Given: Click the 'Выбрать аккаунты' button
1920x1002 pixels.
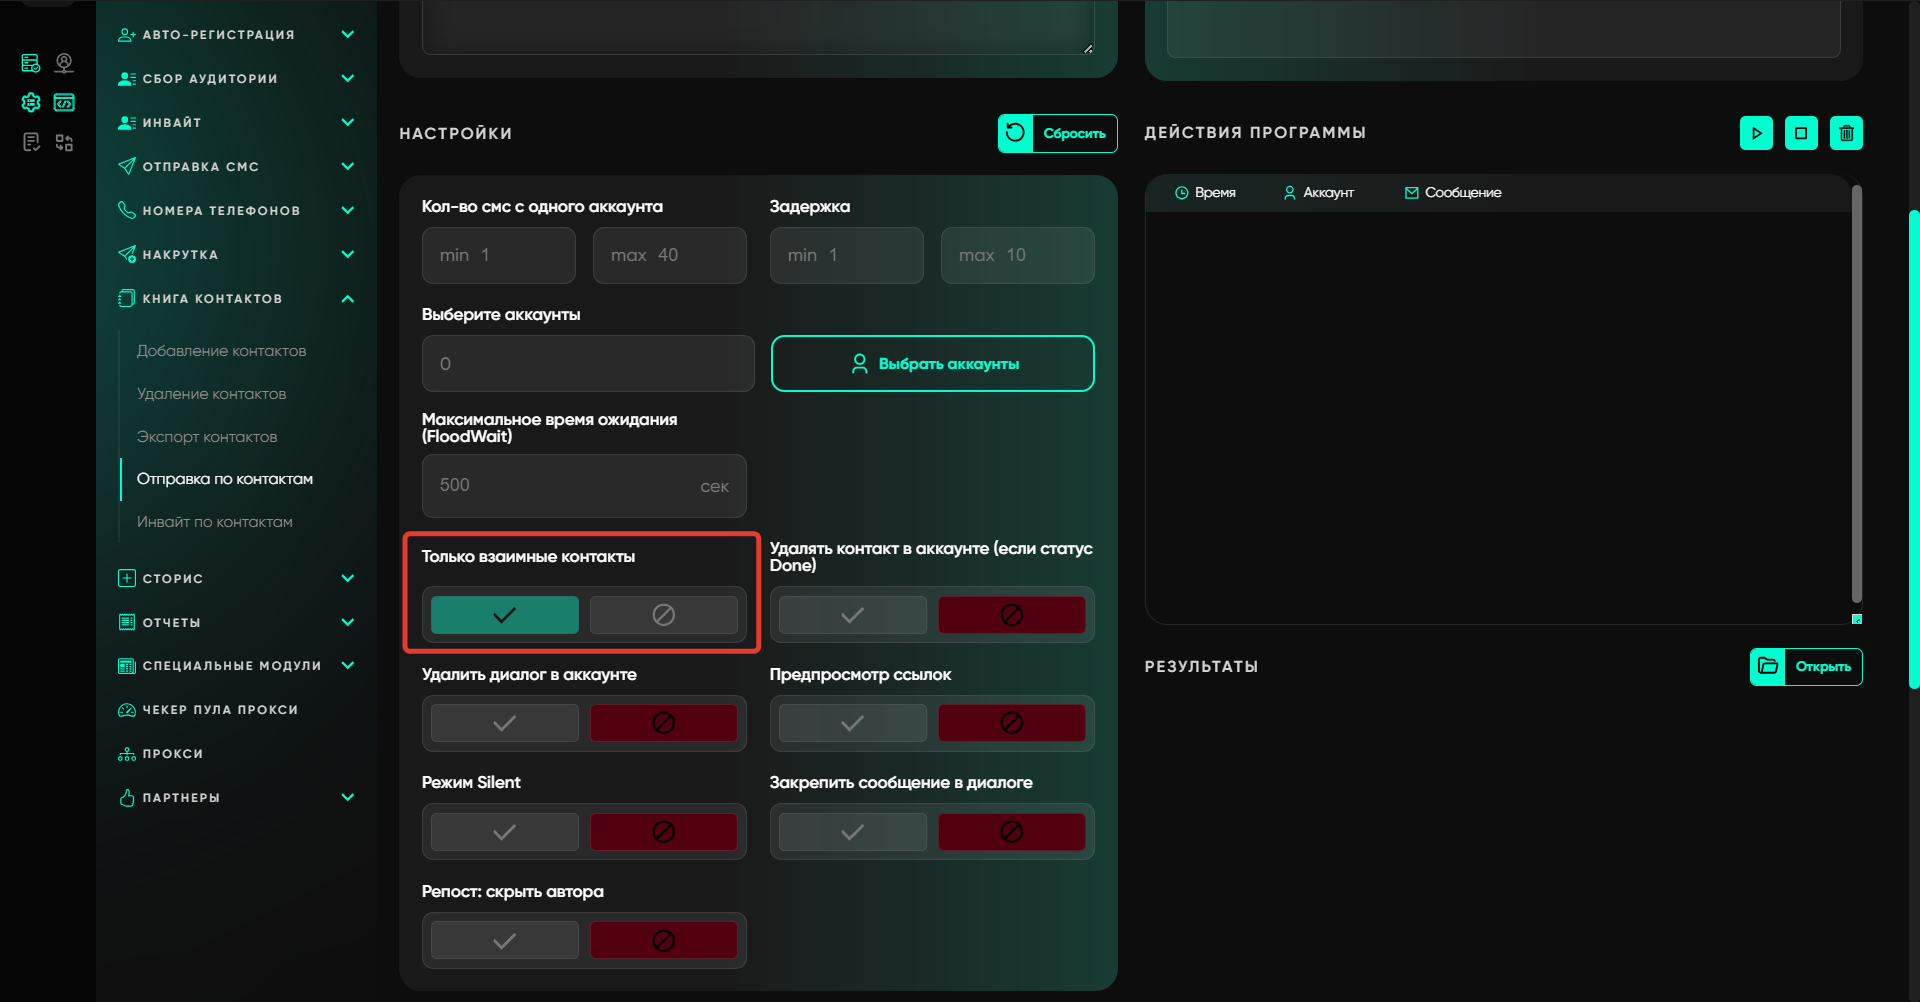Looking at the screenshot, I should coord(932,364).
